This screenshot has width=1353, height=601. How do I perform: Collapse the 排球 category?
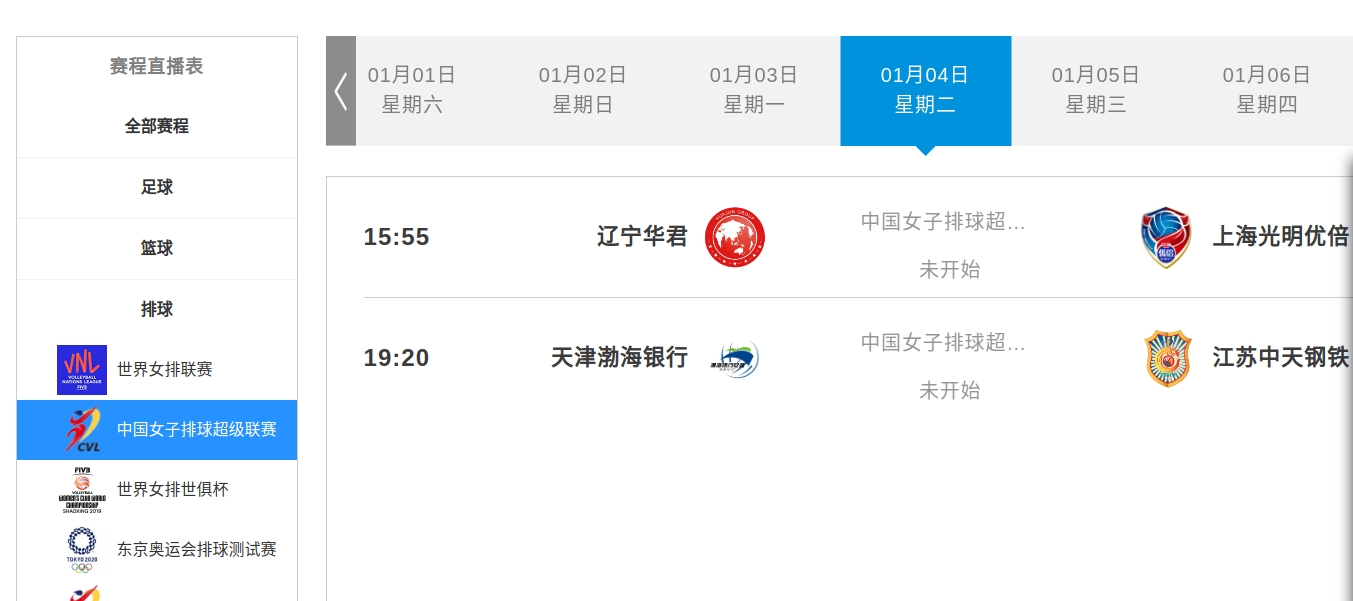[157, 310]
